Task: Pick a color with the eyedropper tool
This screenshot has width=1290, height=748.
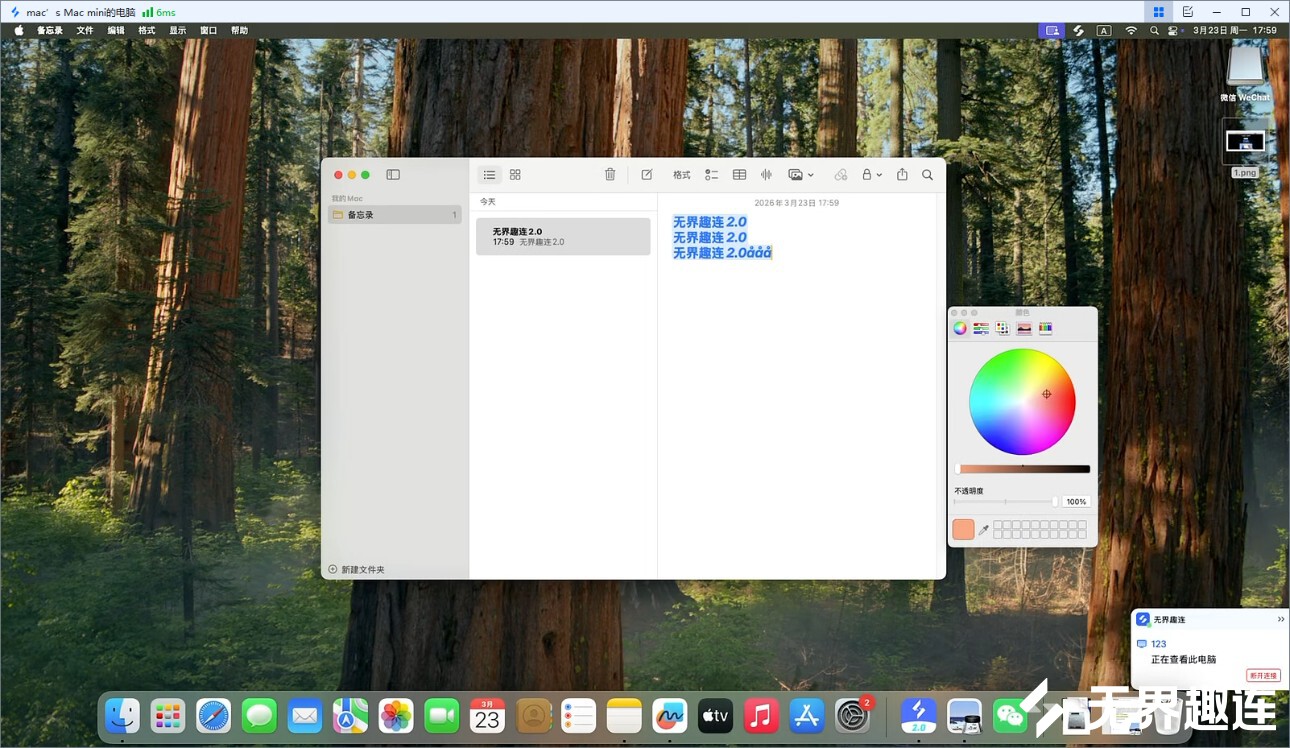Action: click(983, 530)
